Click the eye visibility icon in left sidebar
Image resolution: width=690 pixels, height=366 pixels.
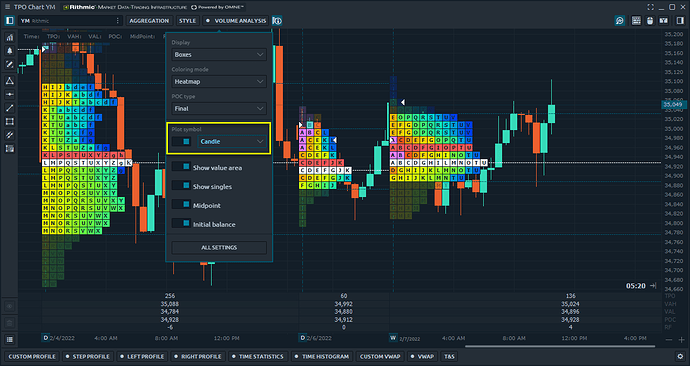(x=9, y=307)
